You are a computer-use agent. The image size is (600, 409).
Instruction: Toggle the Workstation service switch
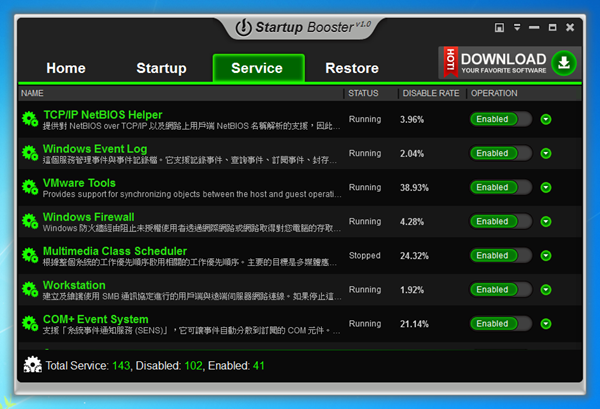(501, 289)
